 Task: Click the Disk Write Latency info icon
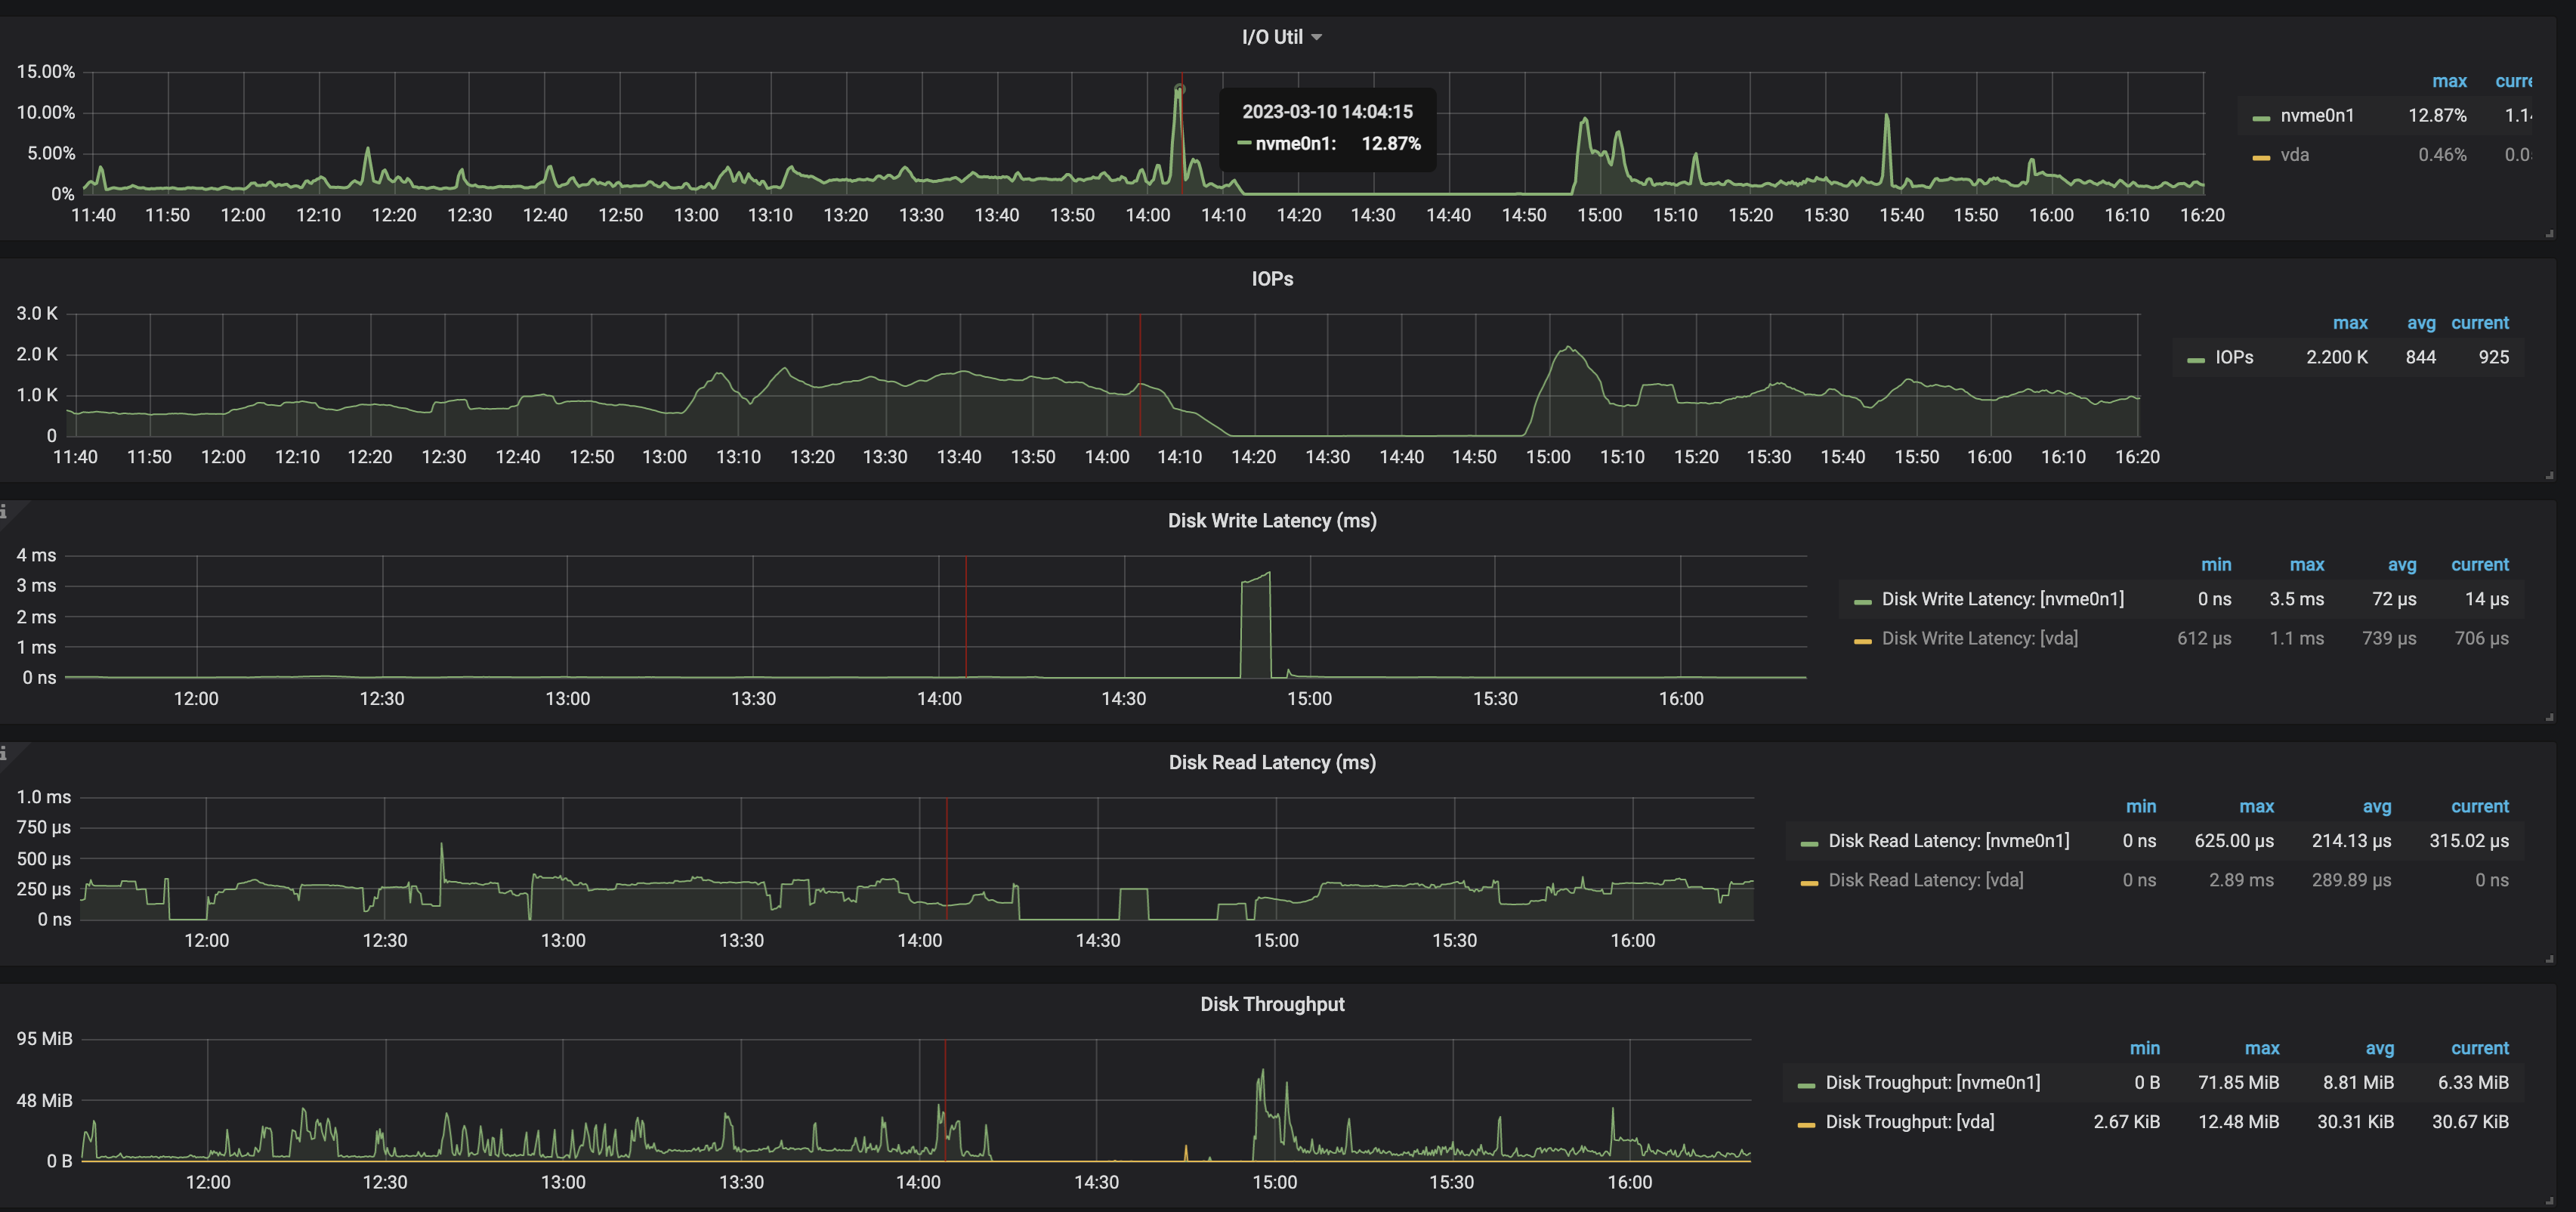tap(4, 512)
